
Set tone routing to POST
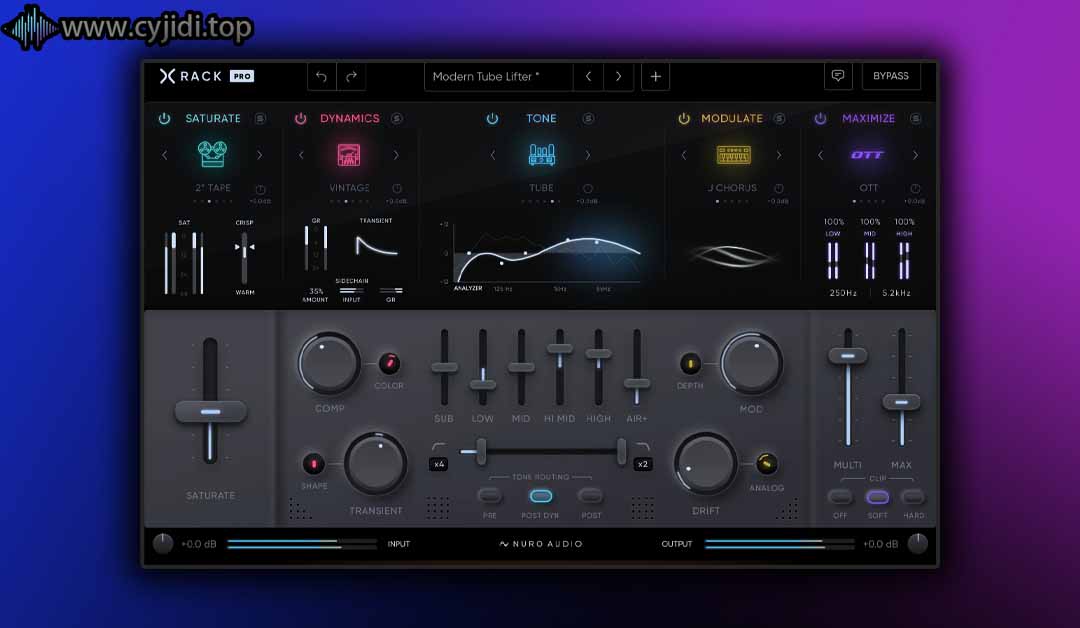tap(591, 495)
